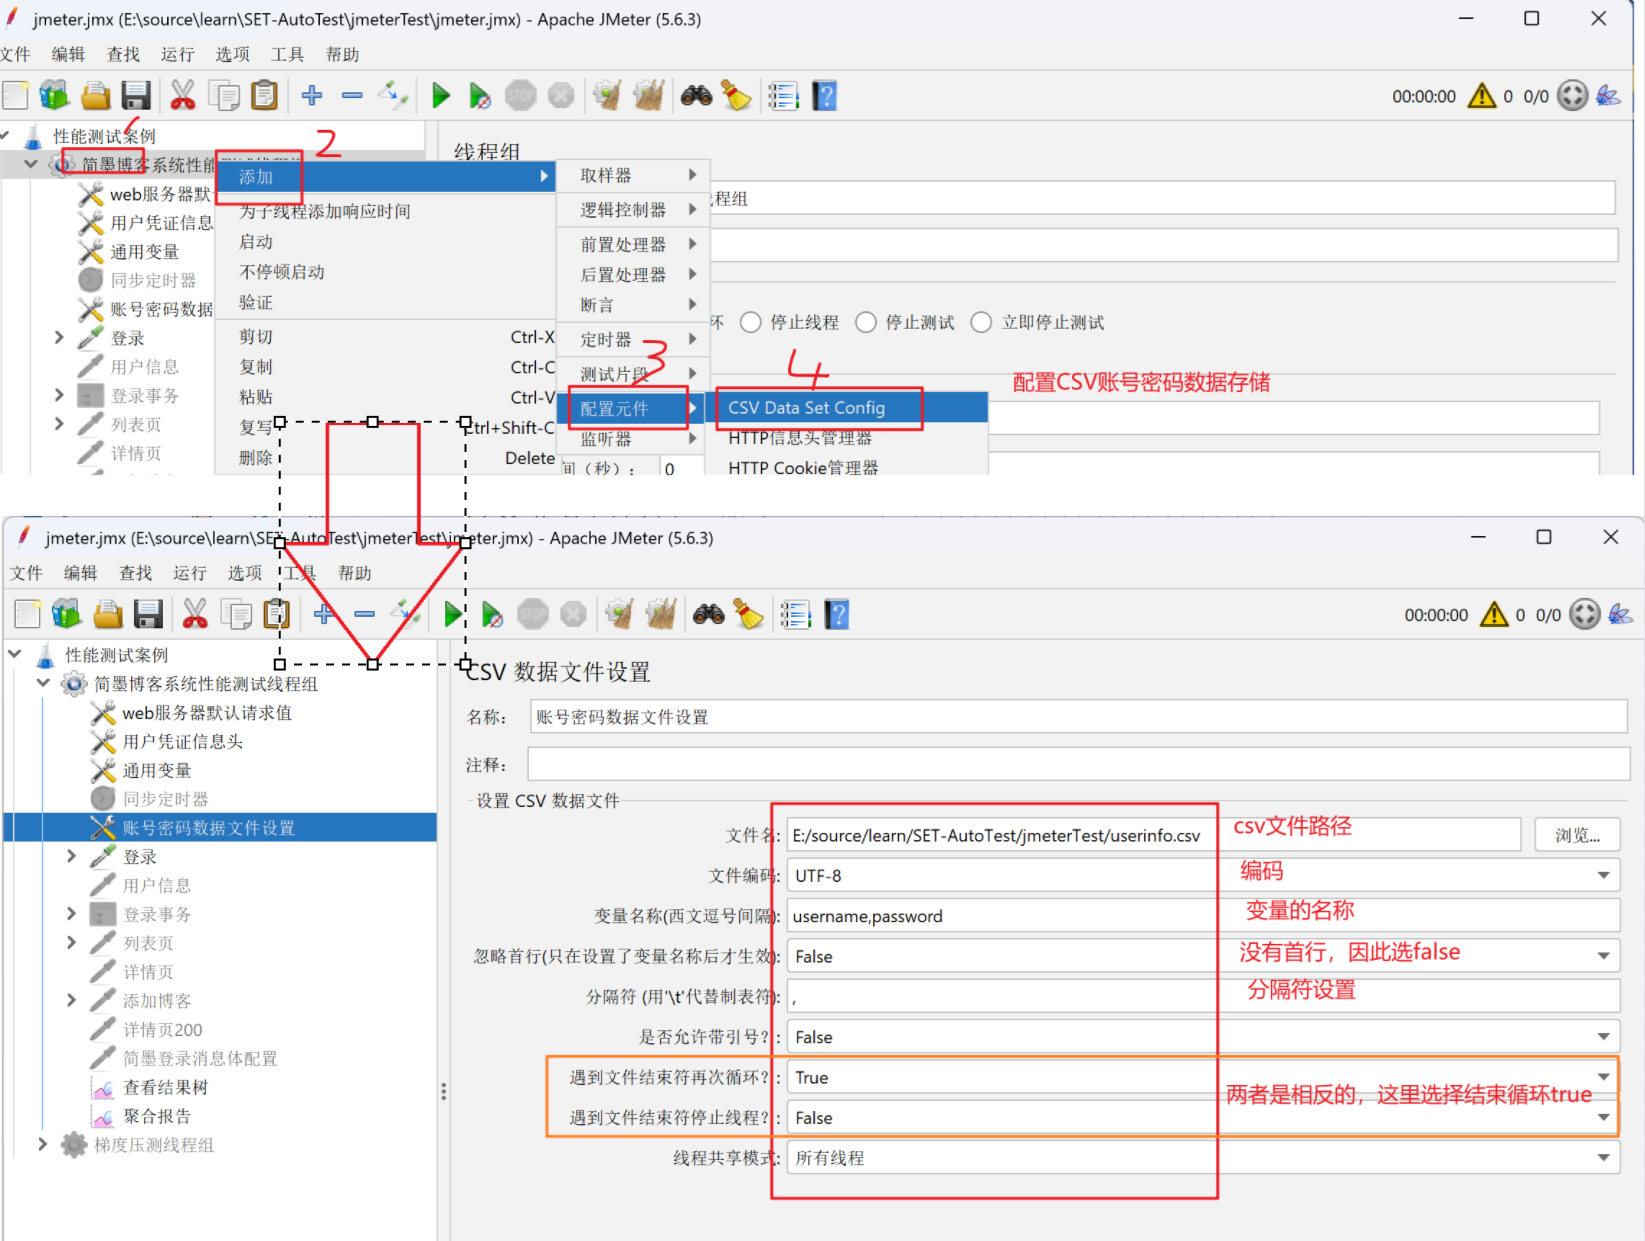Click 复制 in context menu
The image size is (1645, 1241).
click(256, 367)
